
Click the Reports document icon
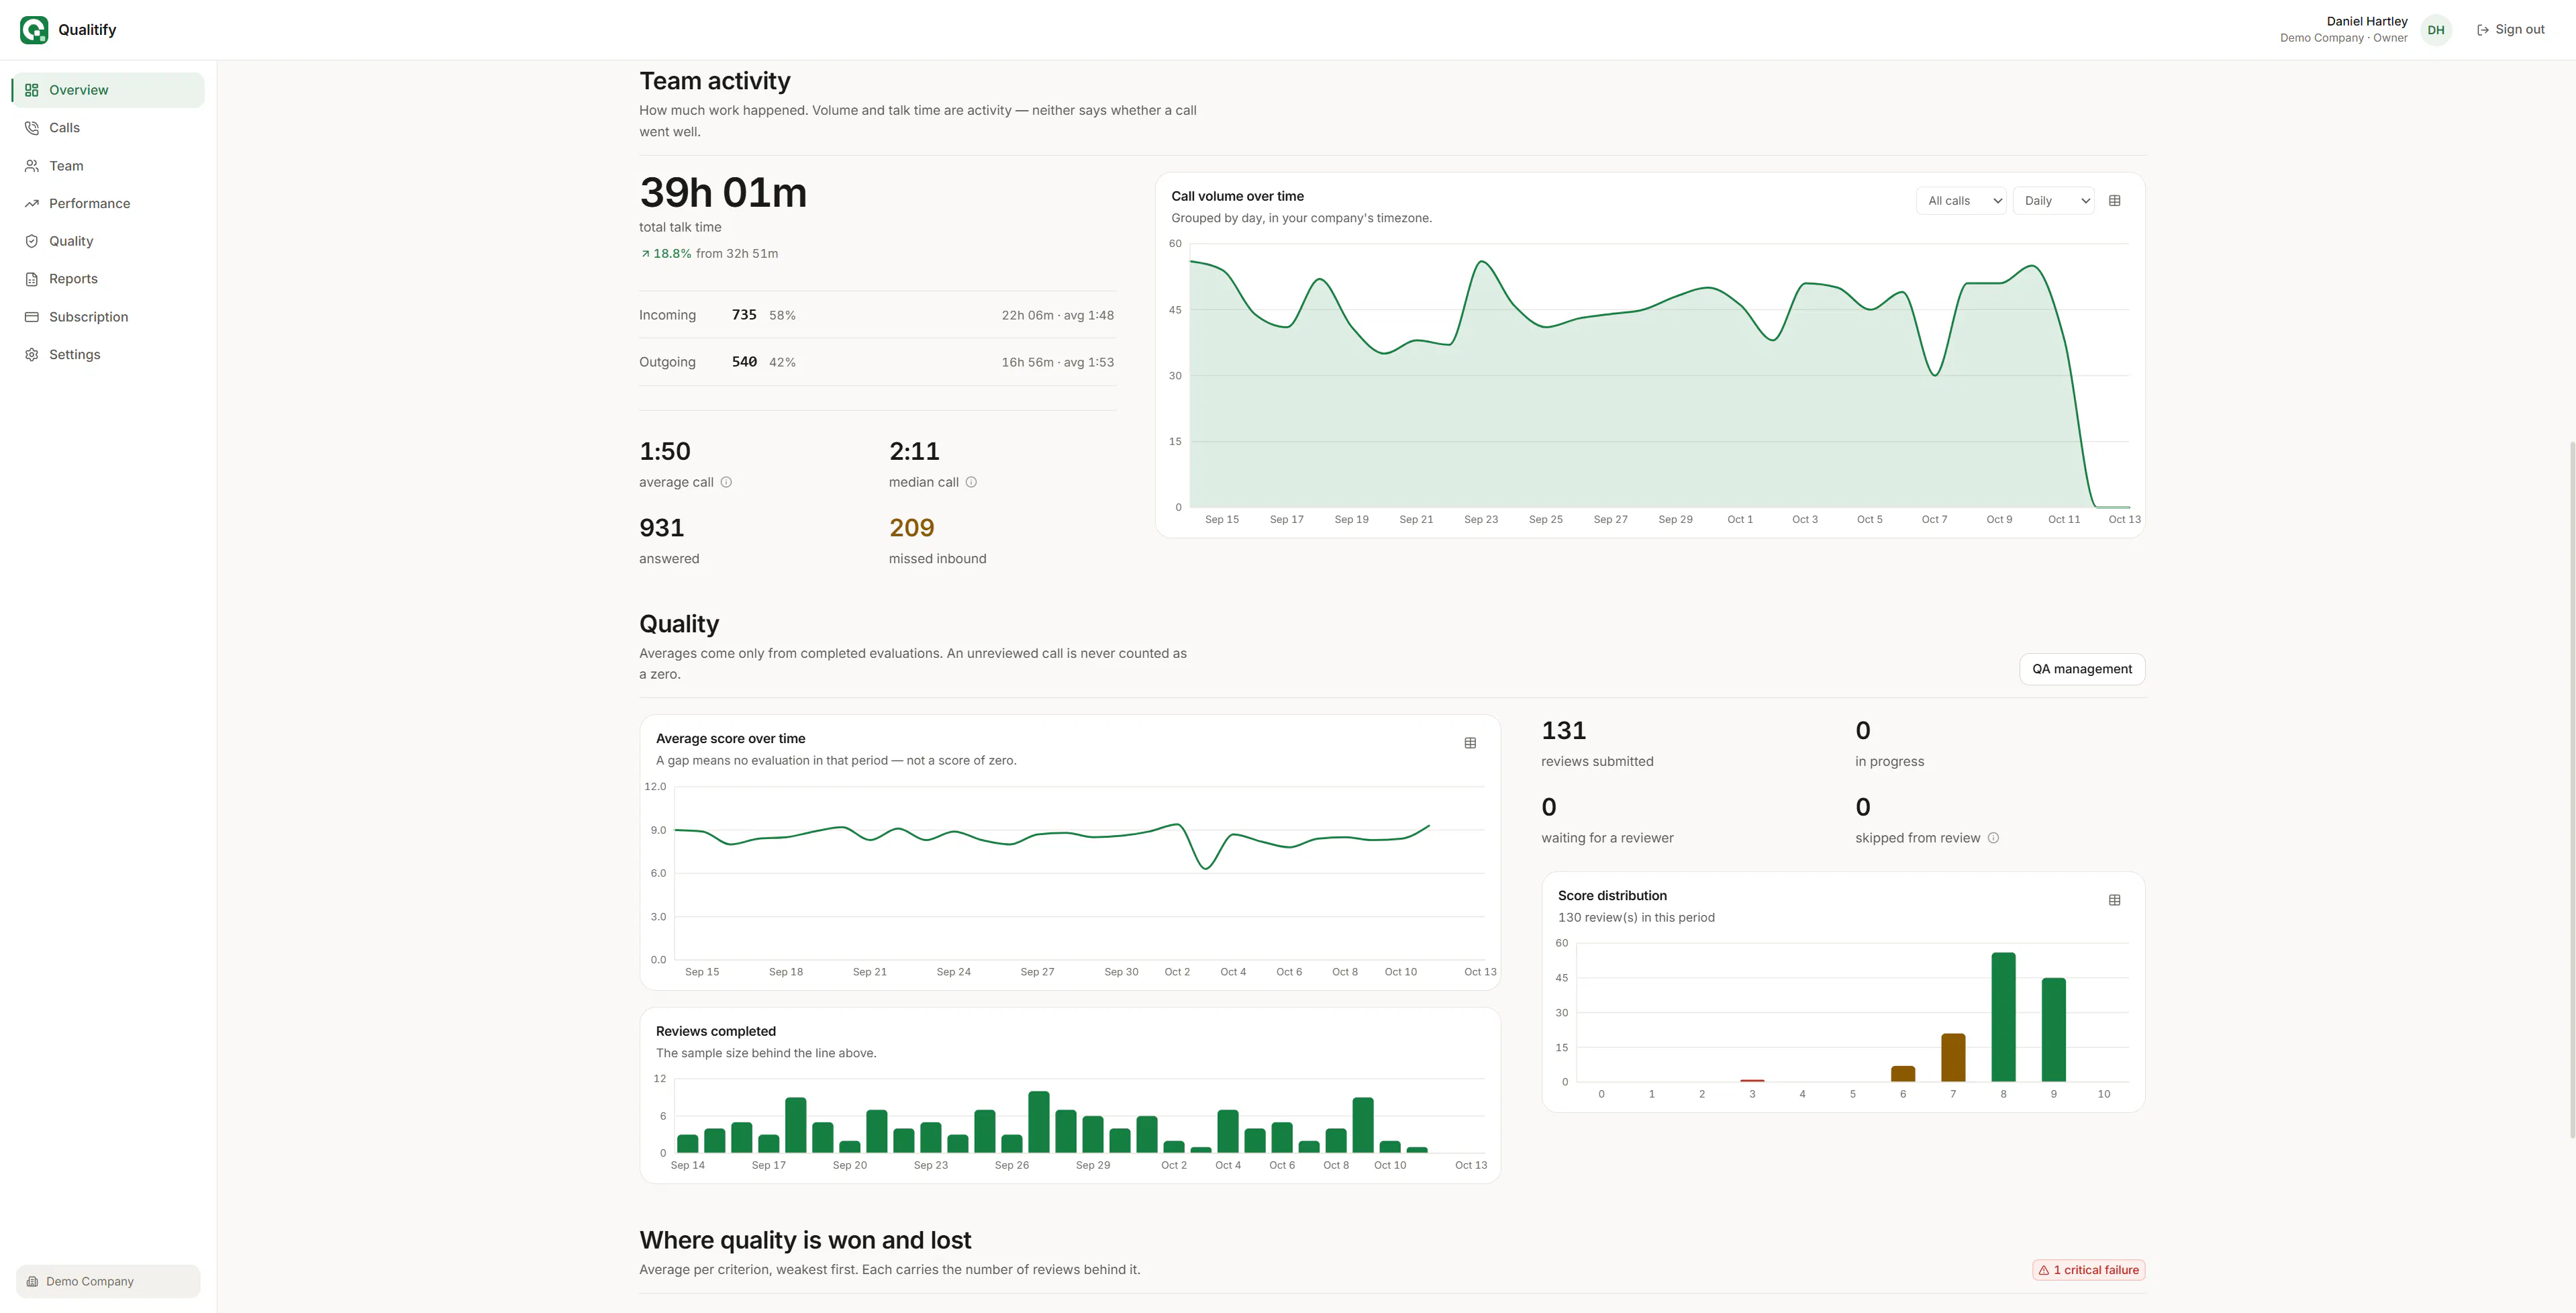(32, 279)
